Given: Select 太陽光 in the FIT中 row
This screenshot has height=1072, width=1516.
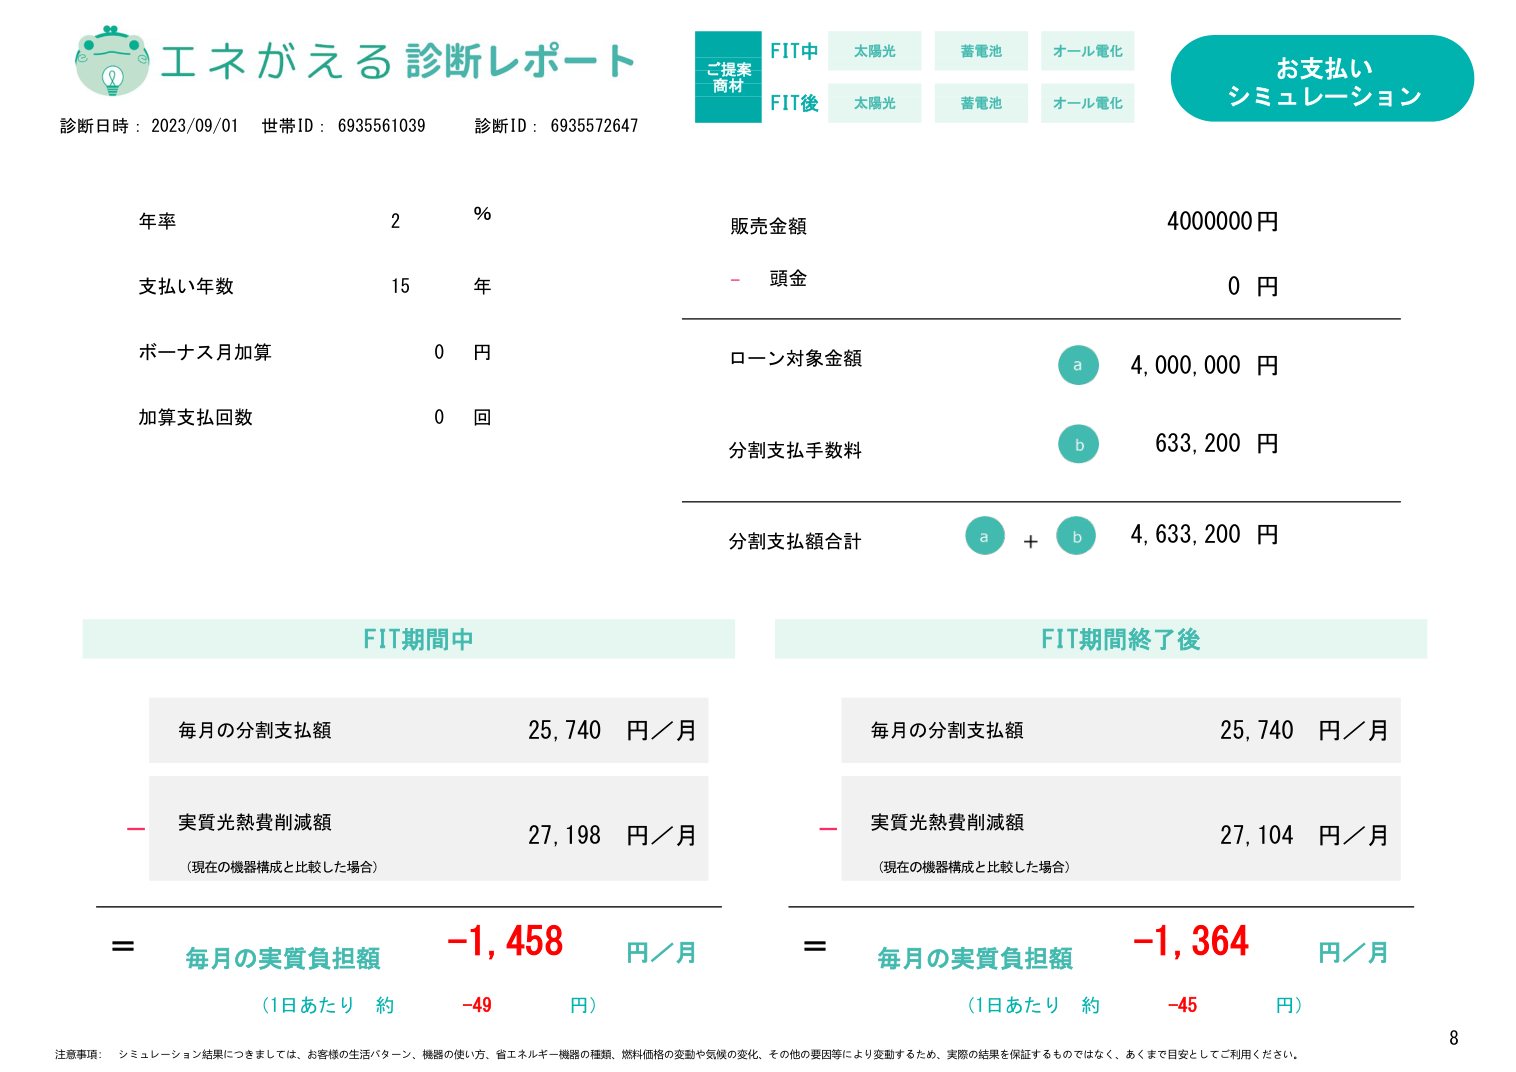Looking at the screenshot, I should pyautogui.click(x=875, y=51).
